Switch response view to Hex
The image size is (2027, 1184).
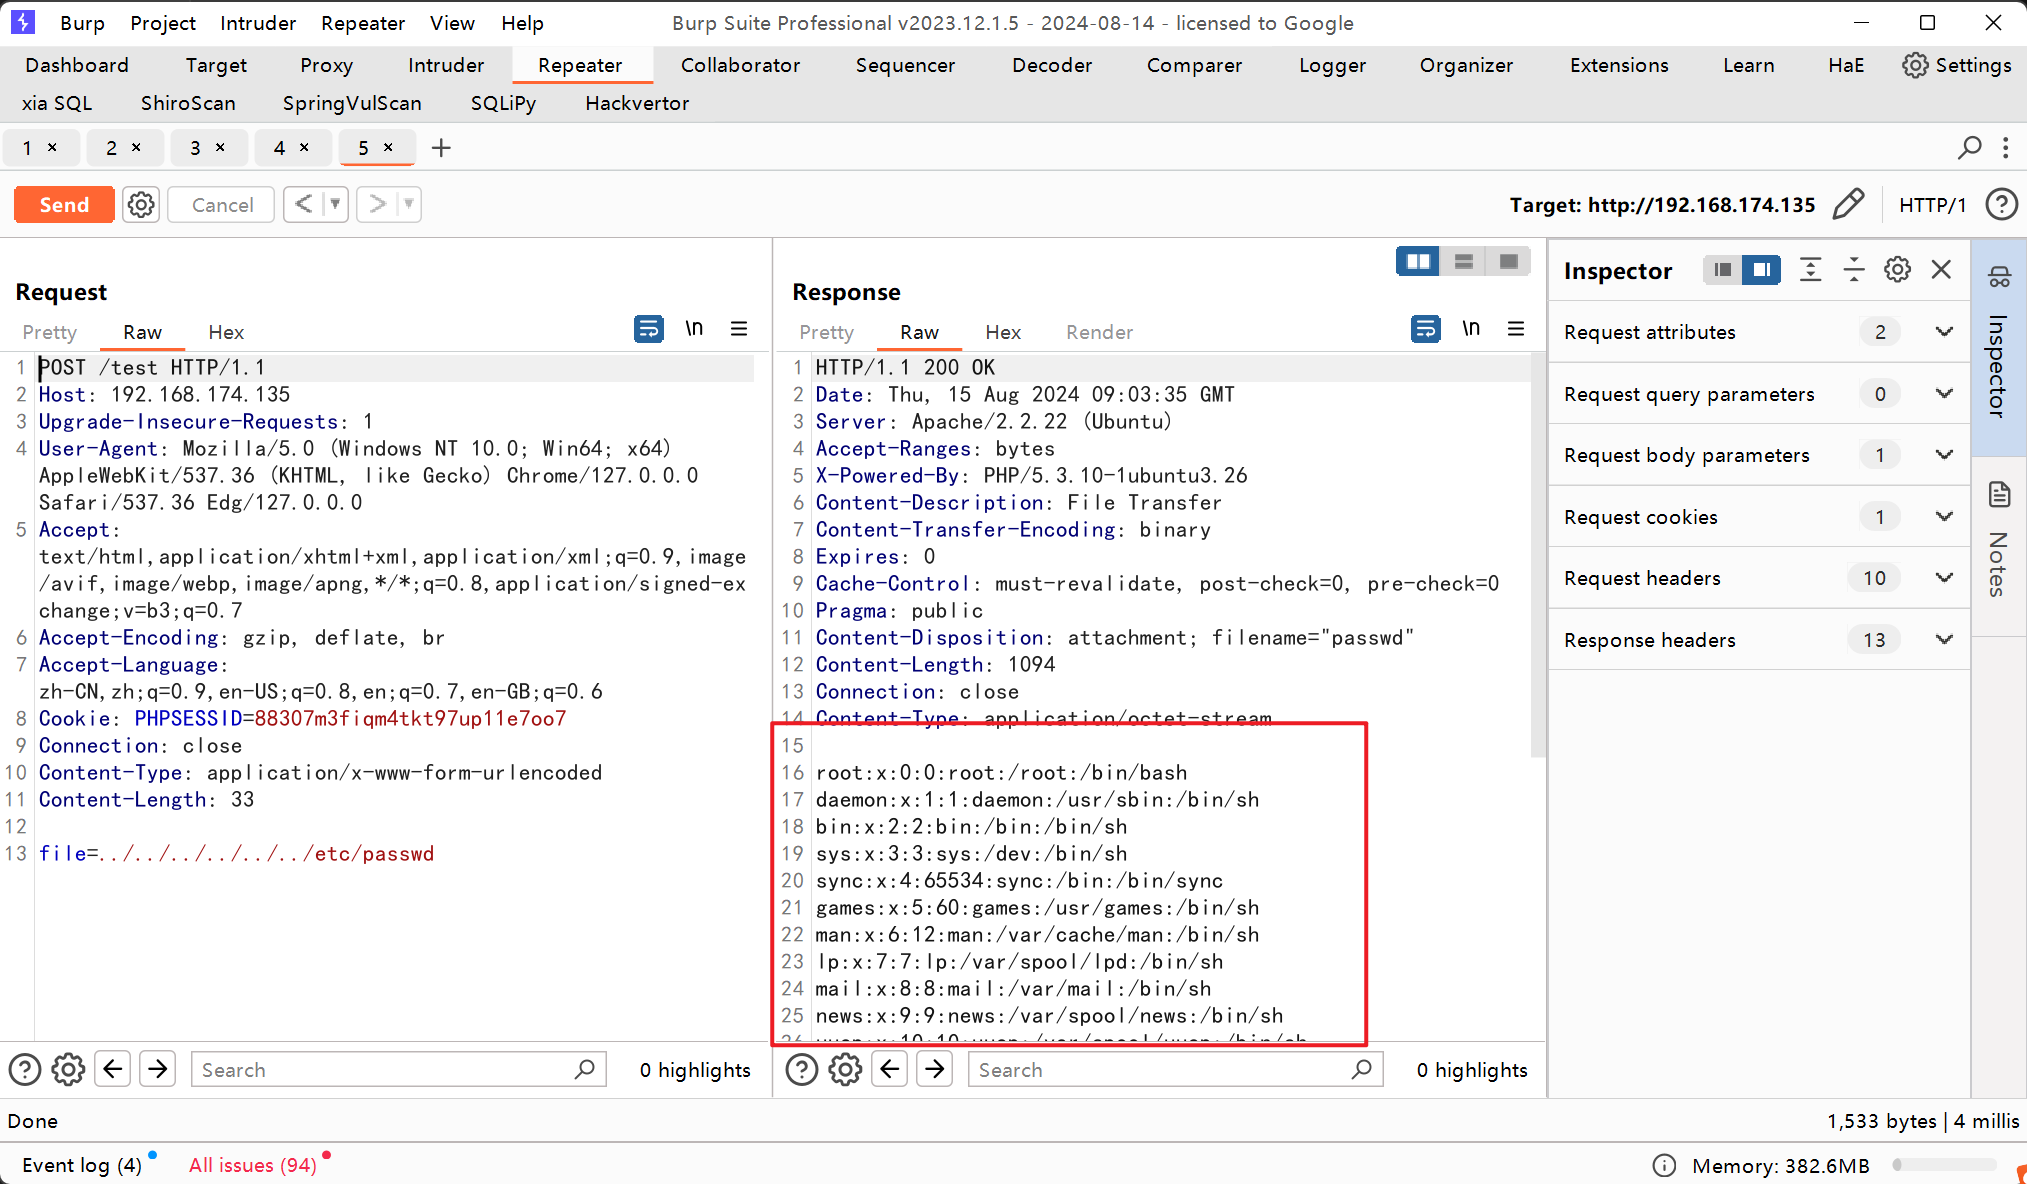pyautogui.click(x=1003, y=332)
